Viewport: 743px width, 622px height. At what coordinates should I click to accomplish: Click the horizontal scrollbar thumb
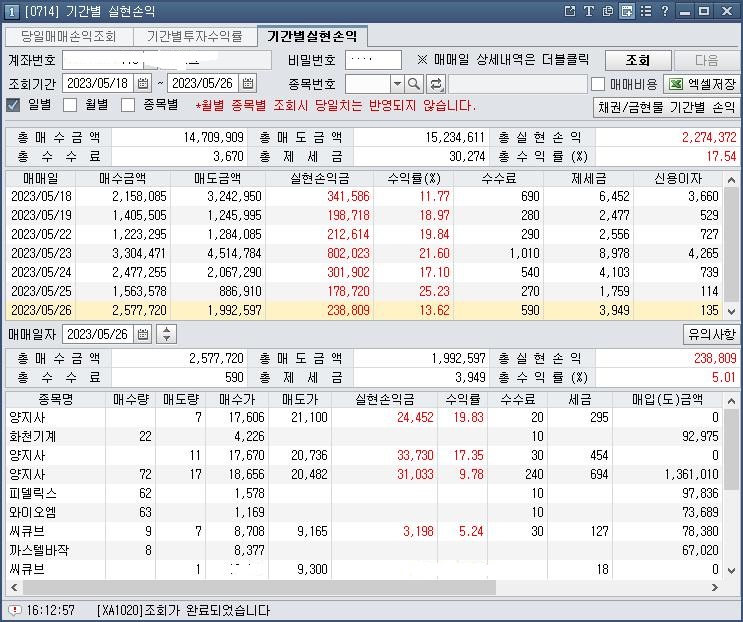coord(259,587)
